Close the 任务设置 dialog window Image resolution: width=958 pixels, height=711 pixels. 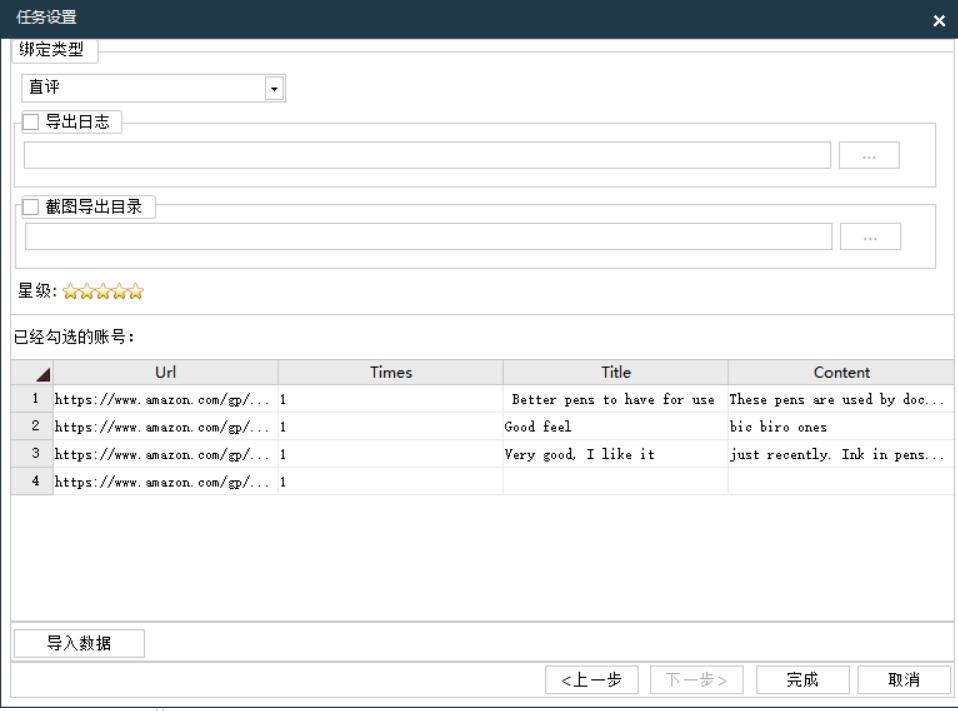point(938,20)
